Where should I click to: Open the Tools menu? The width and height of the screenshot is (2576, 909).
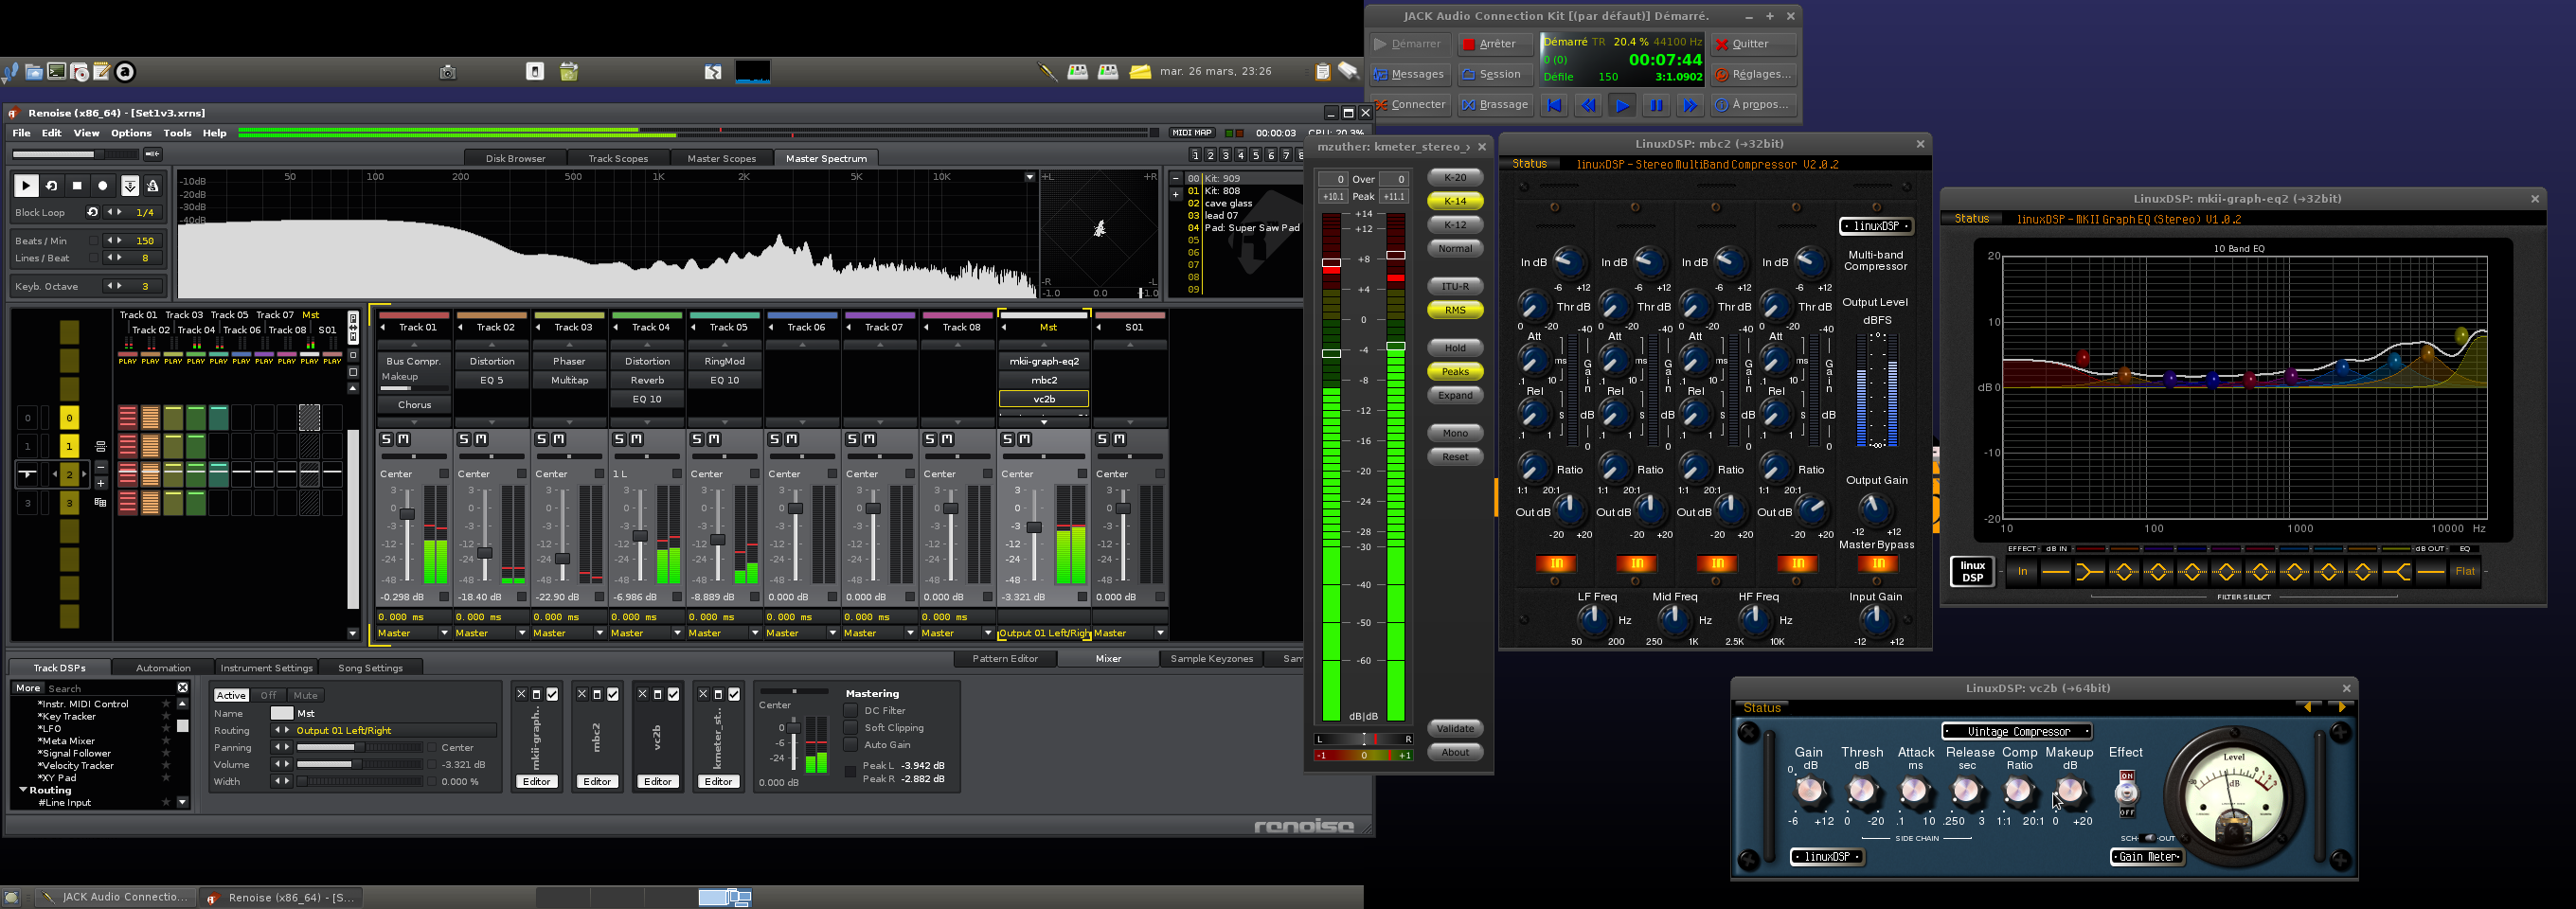click(x=177, y=133)
